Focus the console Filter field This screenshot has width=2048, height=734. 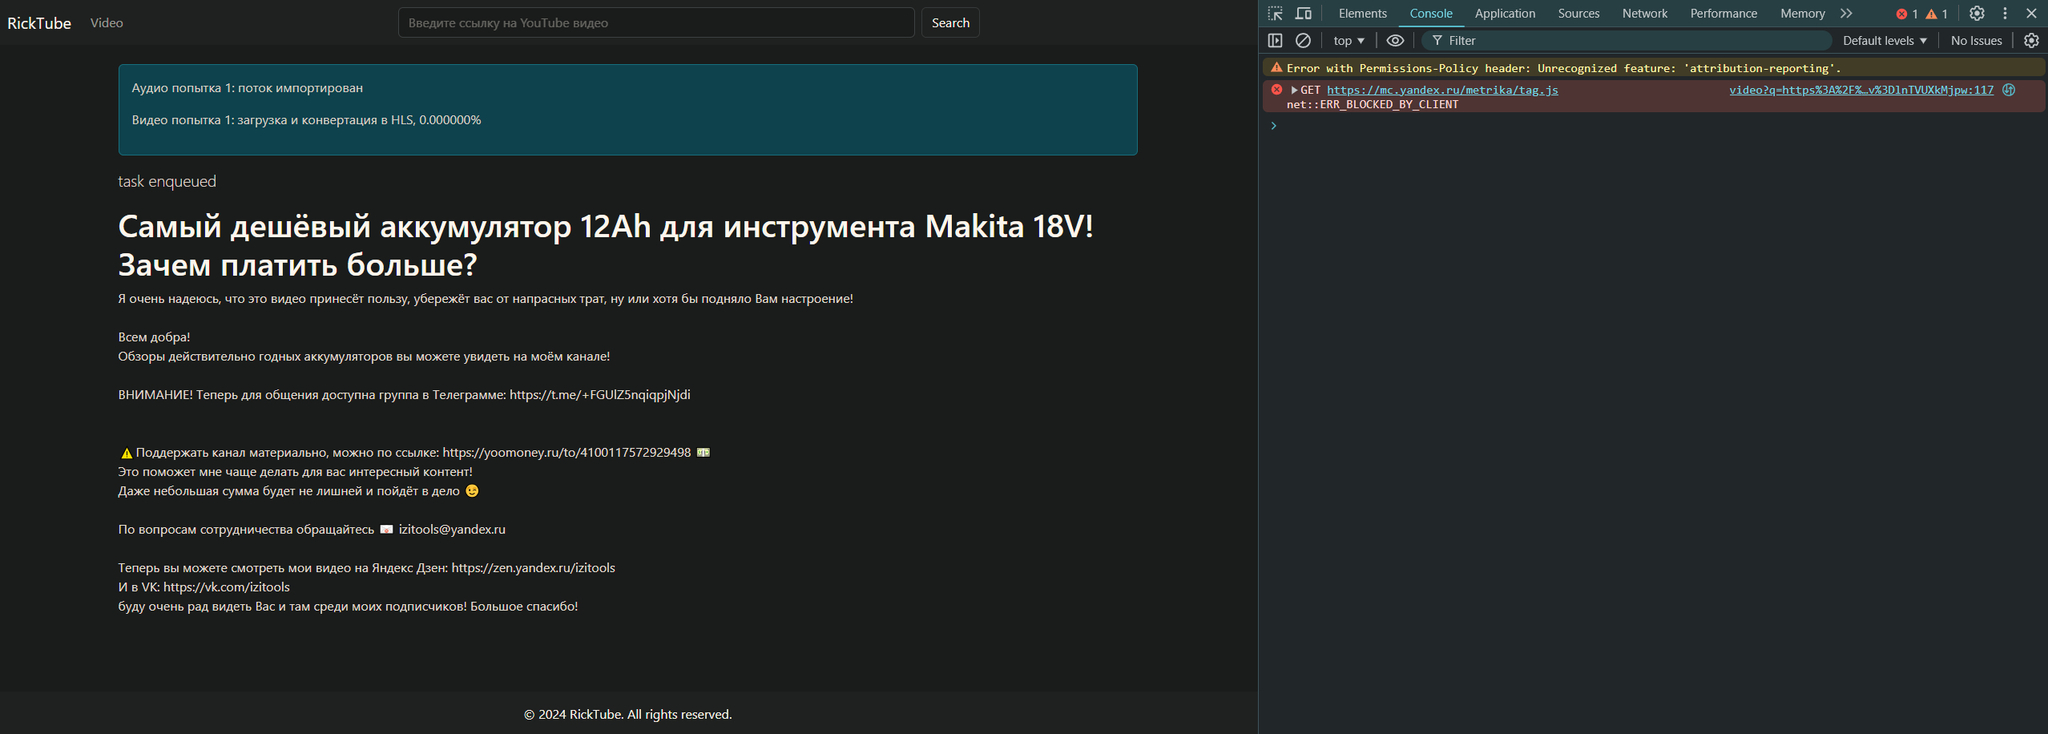pyautogui.click(x=1630, y=41)
